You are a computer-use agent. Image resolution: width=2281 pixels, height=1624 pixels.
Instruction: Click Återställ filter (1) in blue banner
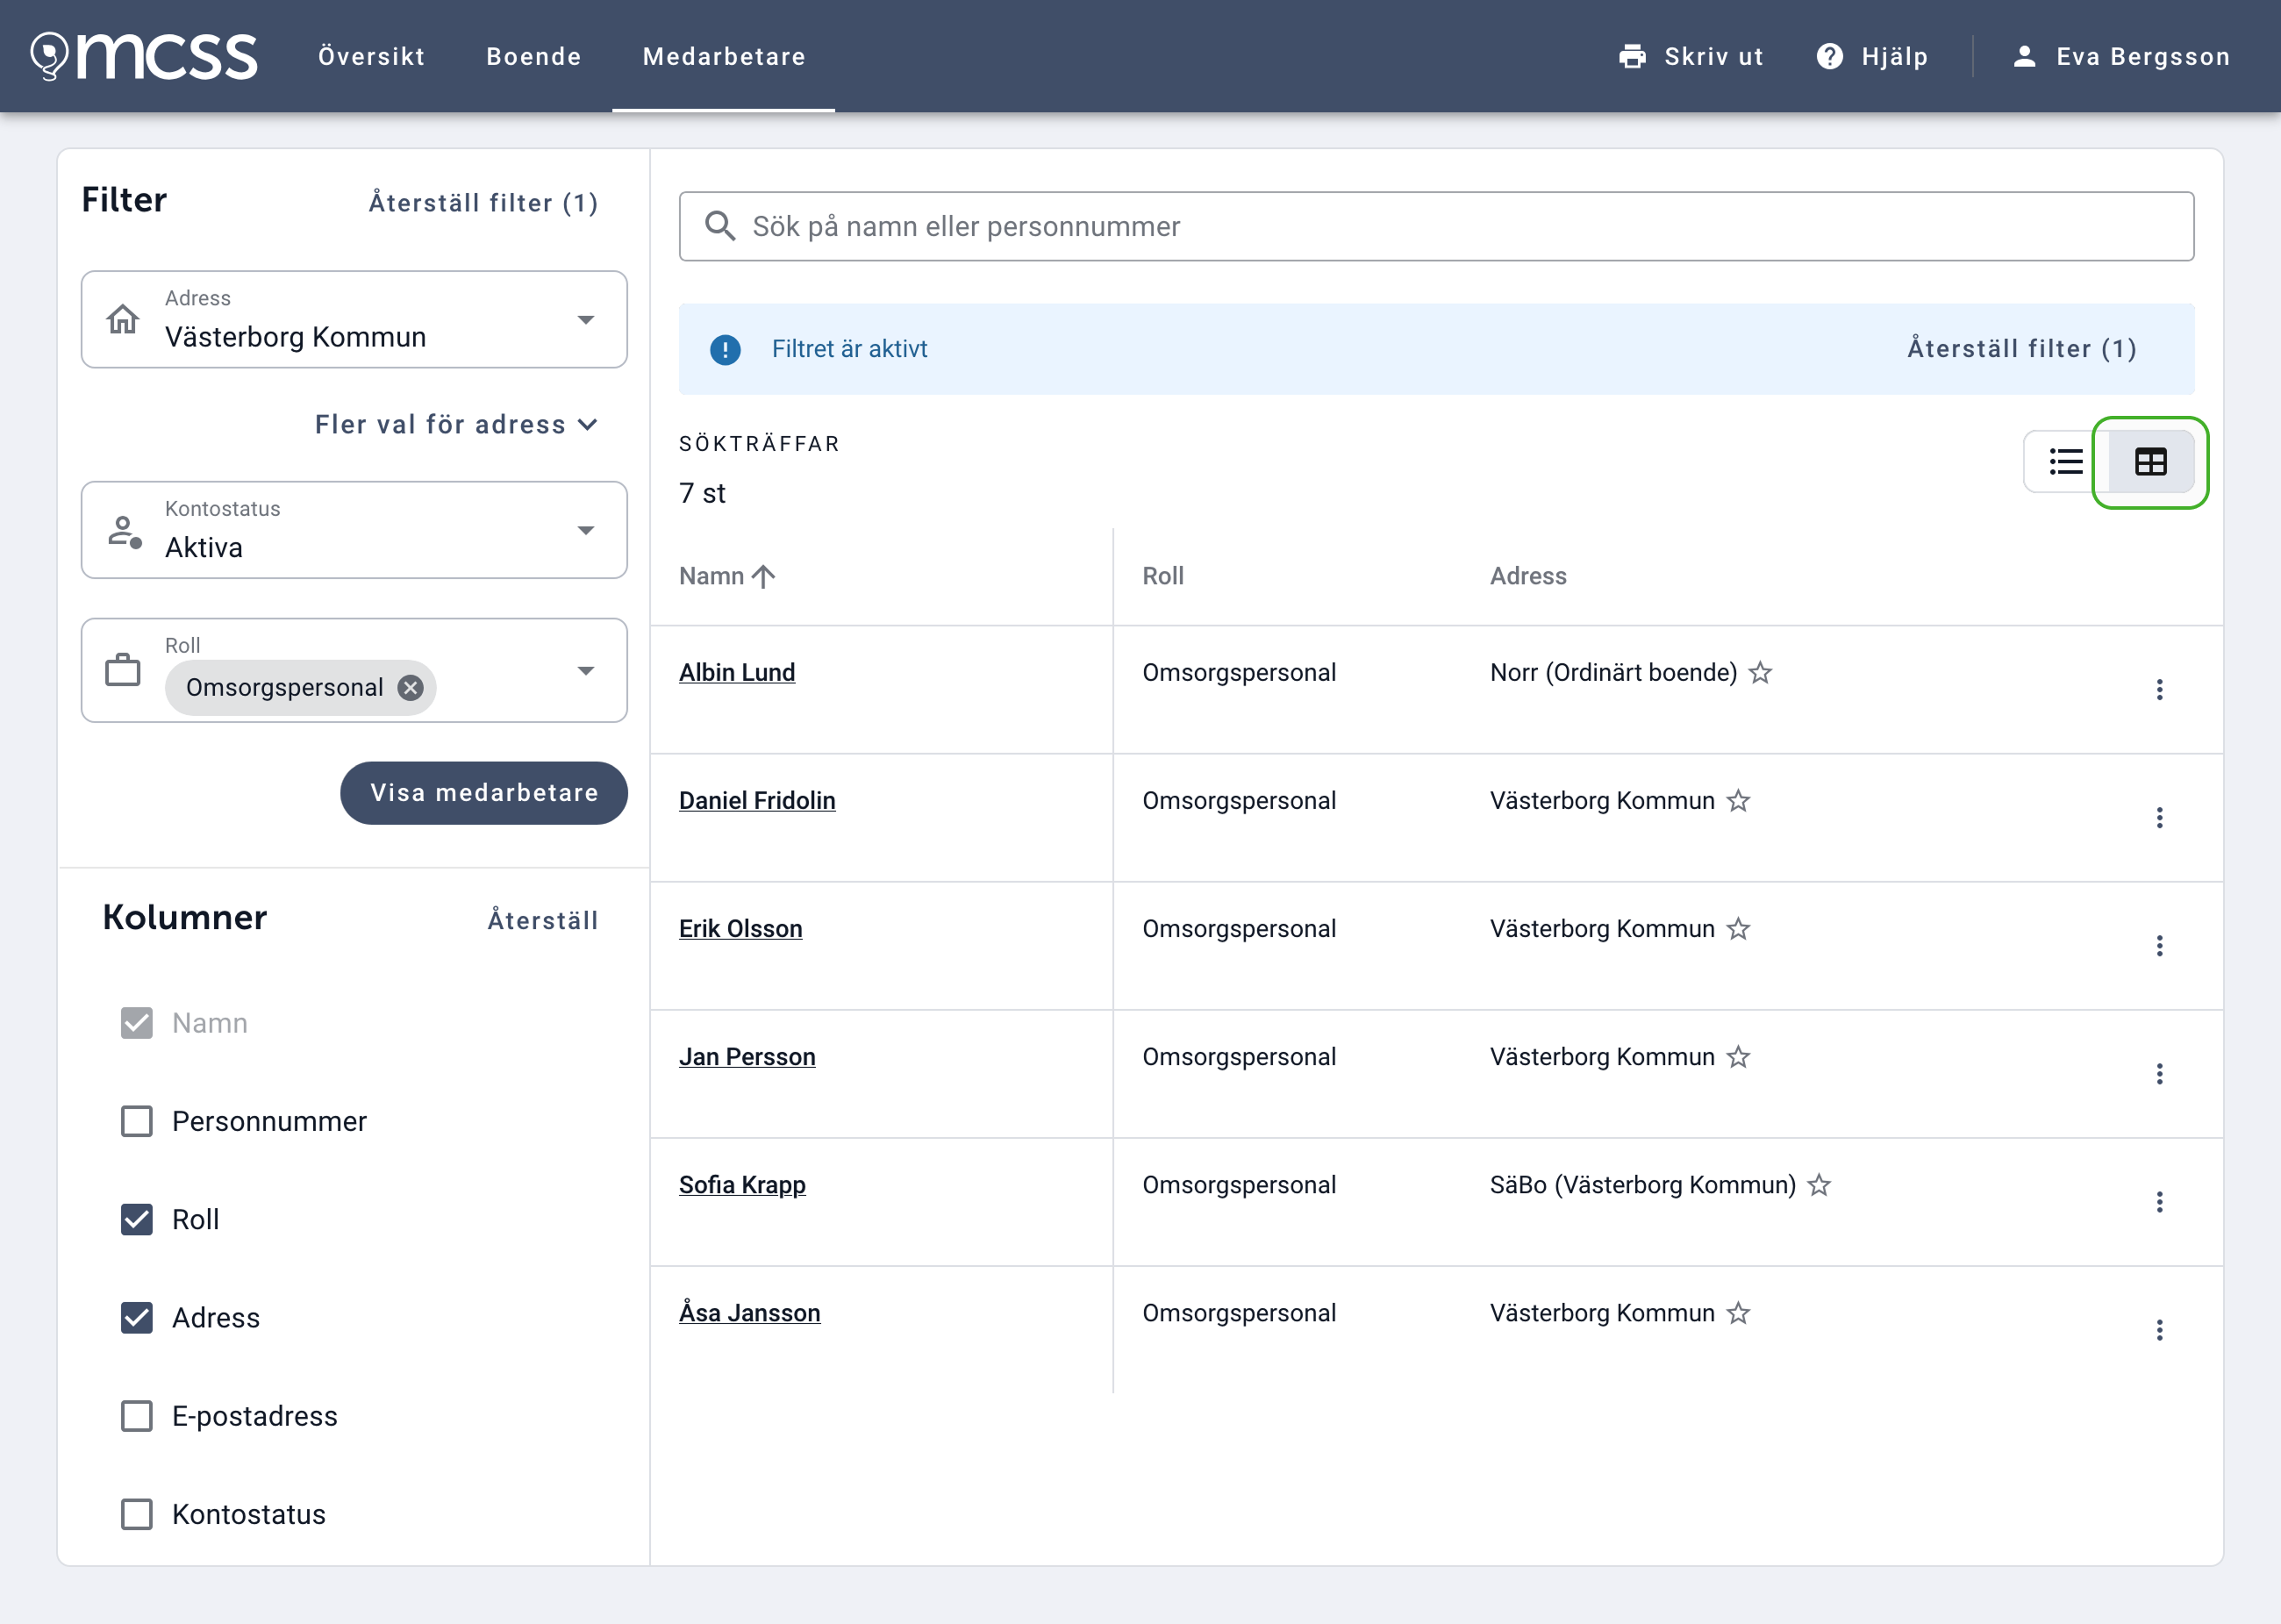click(2022, 349)
